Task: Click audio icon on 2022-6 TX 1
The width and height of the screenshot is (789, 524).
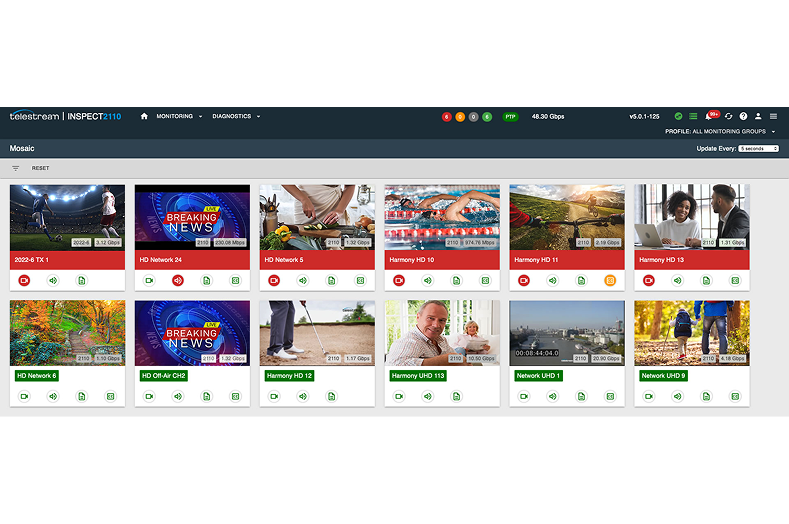Action: click(53, 280)
